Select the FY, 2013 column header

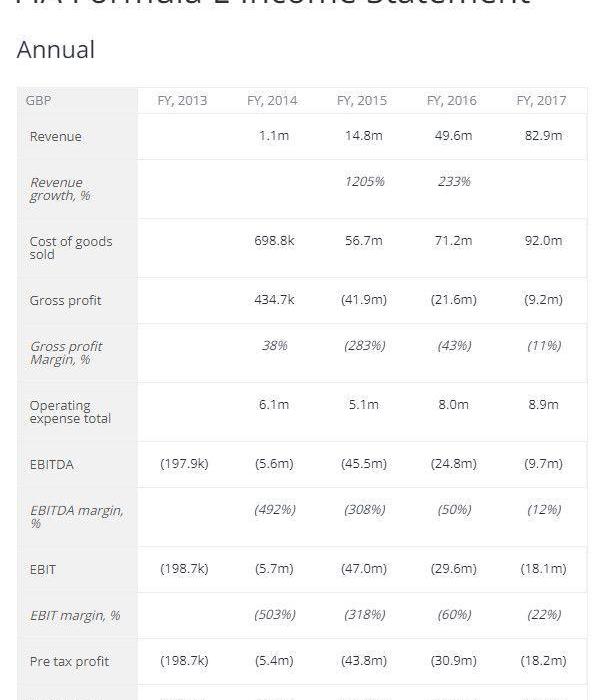pyautogui.click(x=182, y=100)
